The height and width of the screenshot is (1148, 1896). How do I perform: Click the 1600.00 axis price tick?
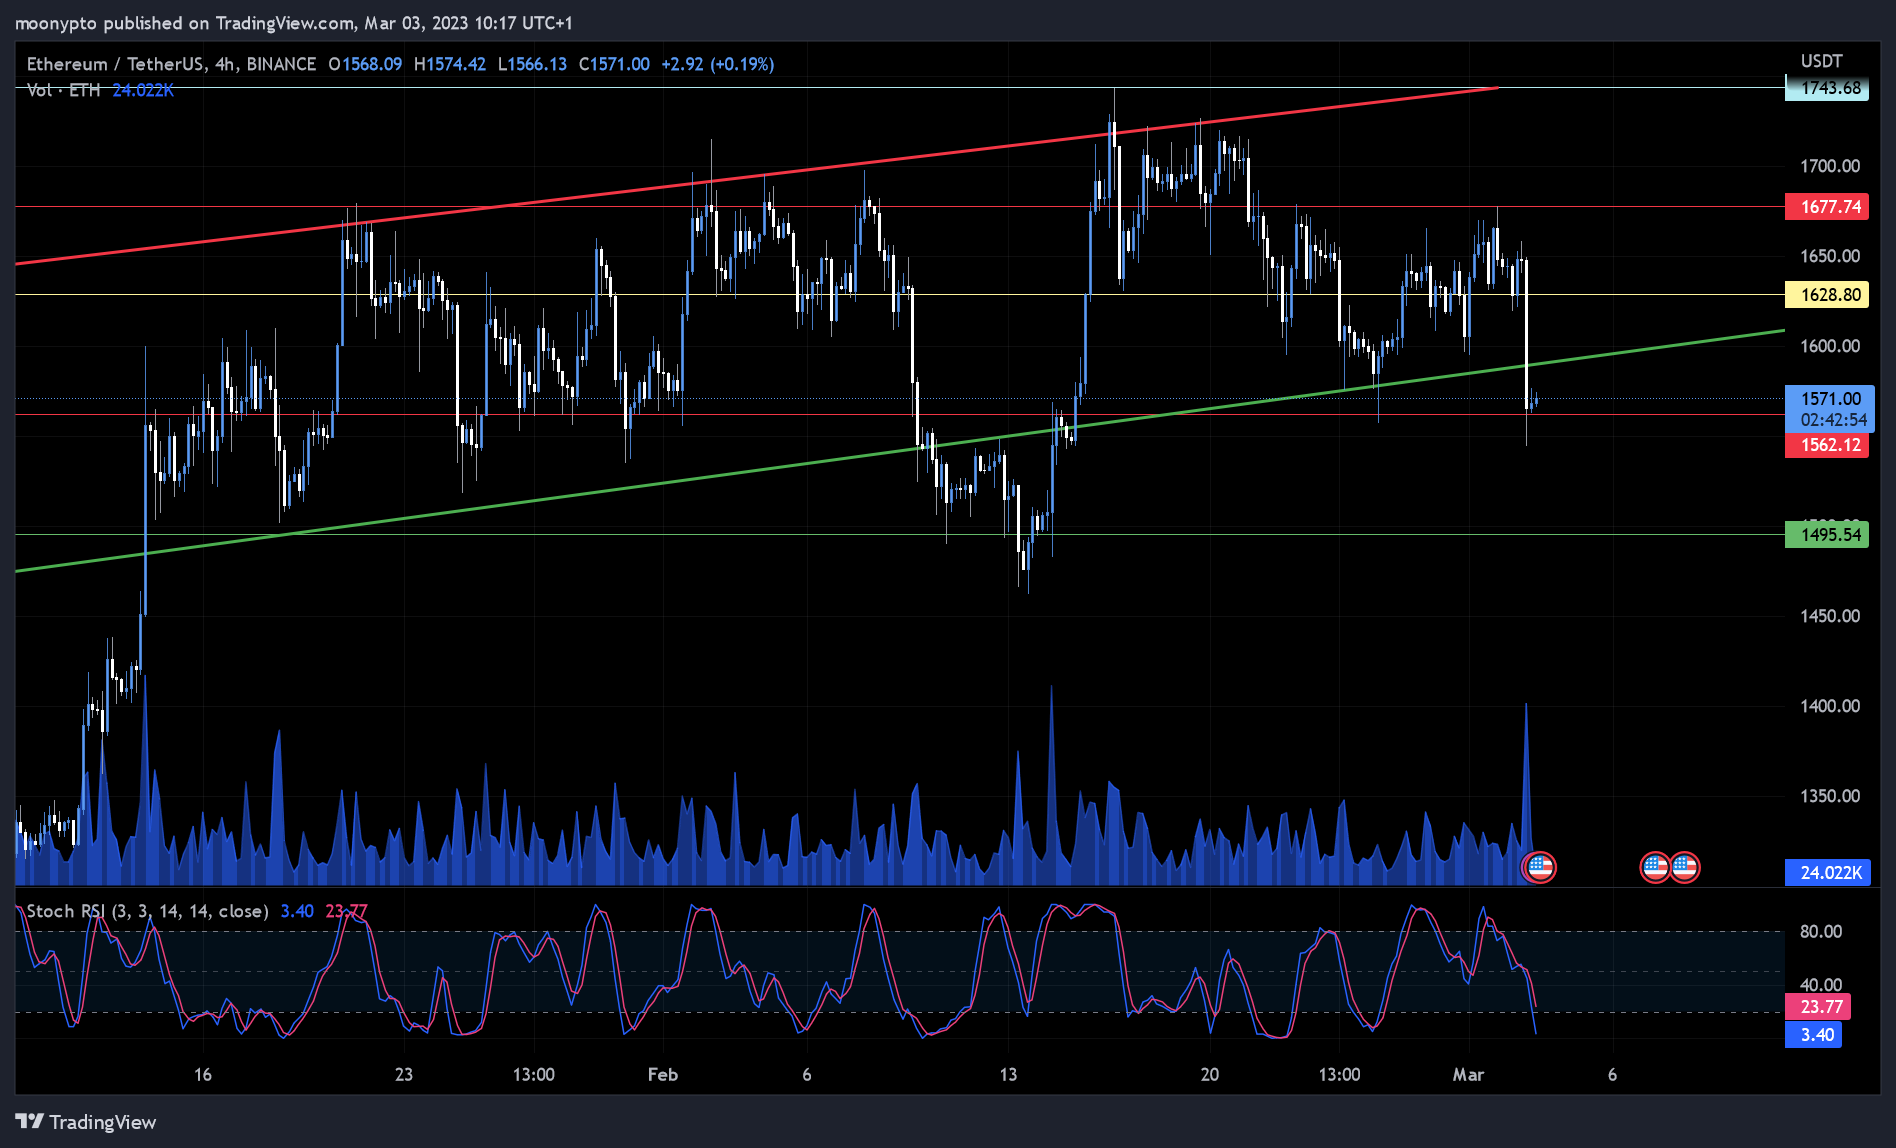[1830, 346]
